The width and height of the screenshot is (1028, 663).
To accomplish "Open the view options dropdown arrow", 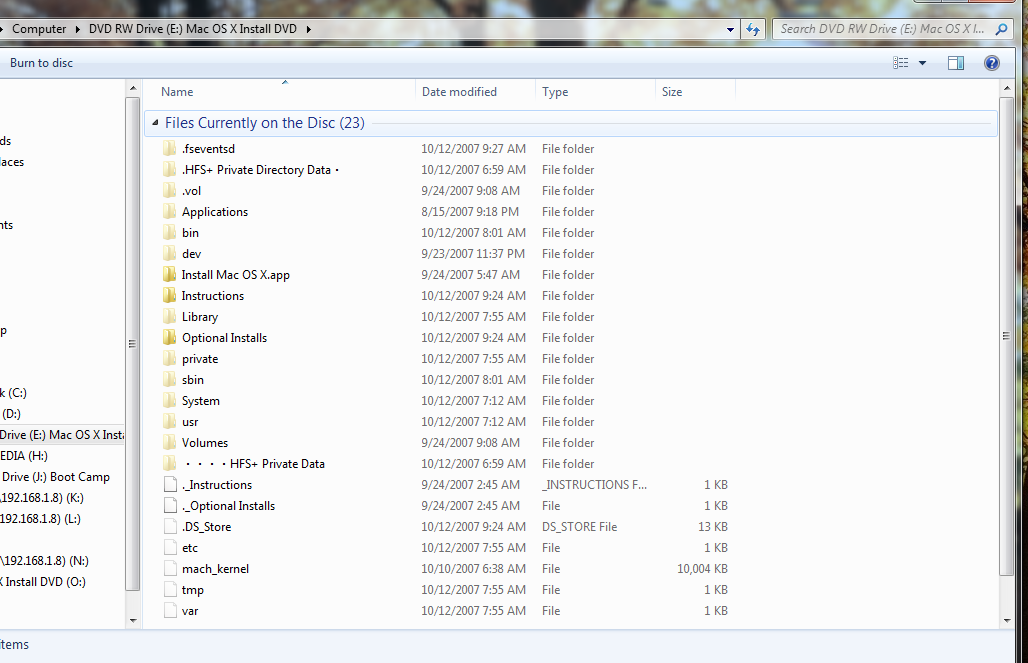I will (x=922, y=63).
